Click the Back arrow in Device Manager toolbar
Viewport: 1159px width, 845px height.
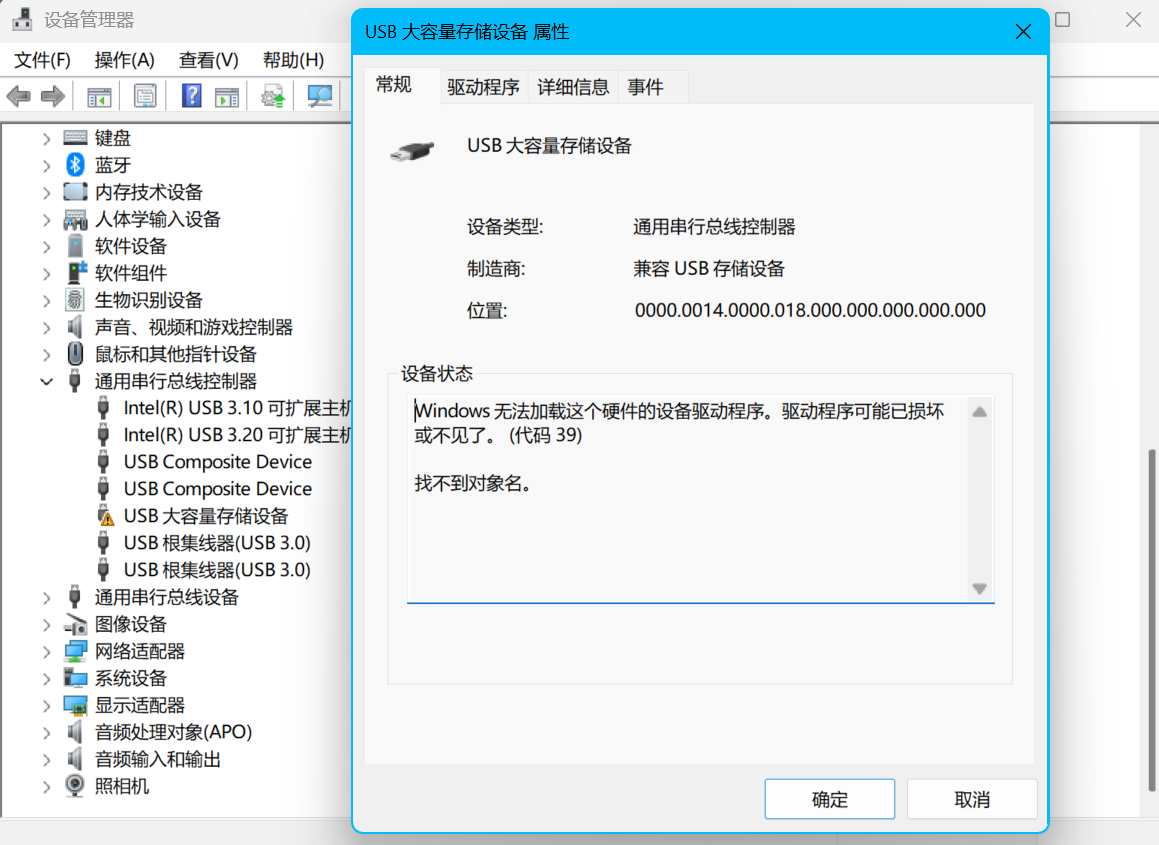tap(18, 96)
